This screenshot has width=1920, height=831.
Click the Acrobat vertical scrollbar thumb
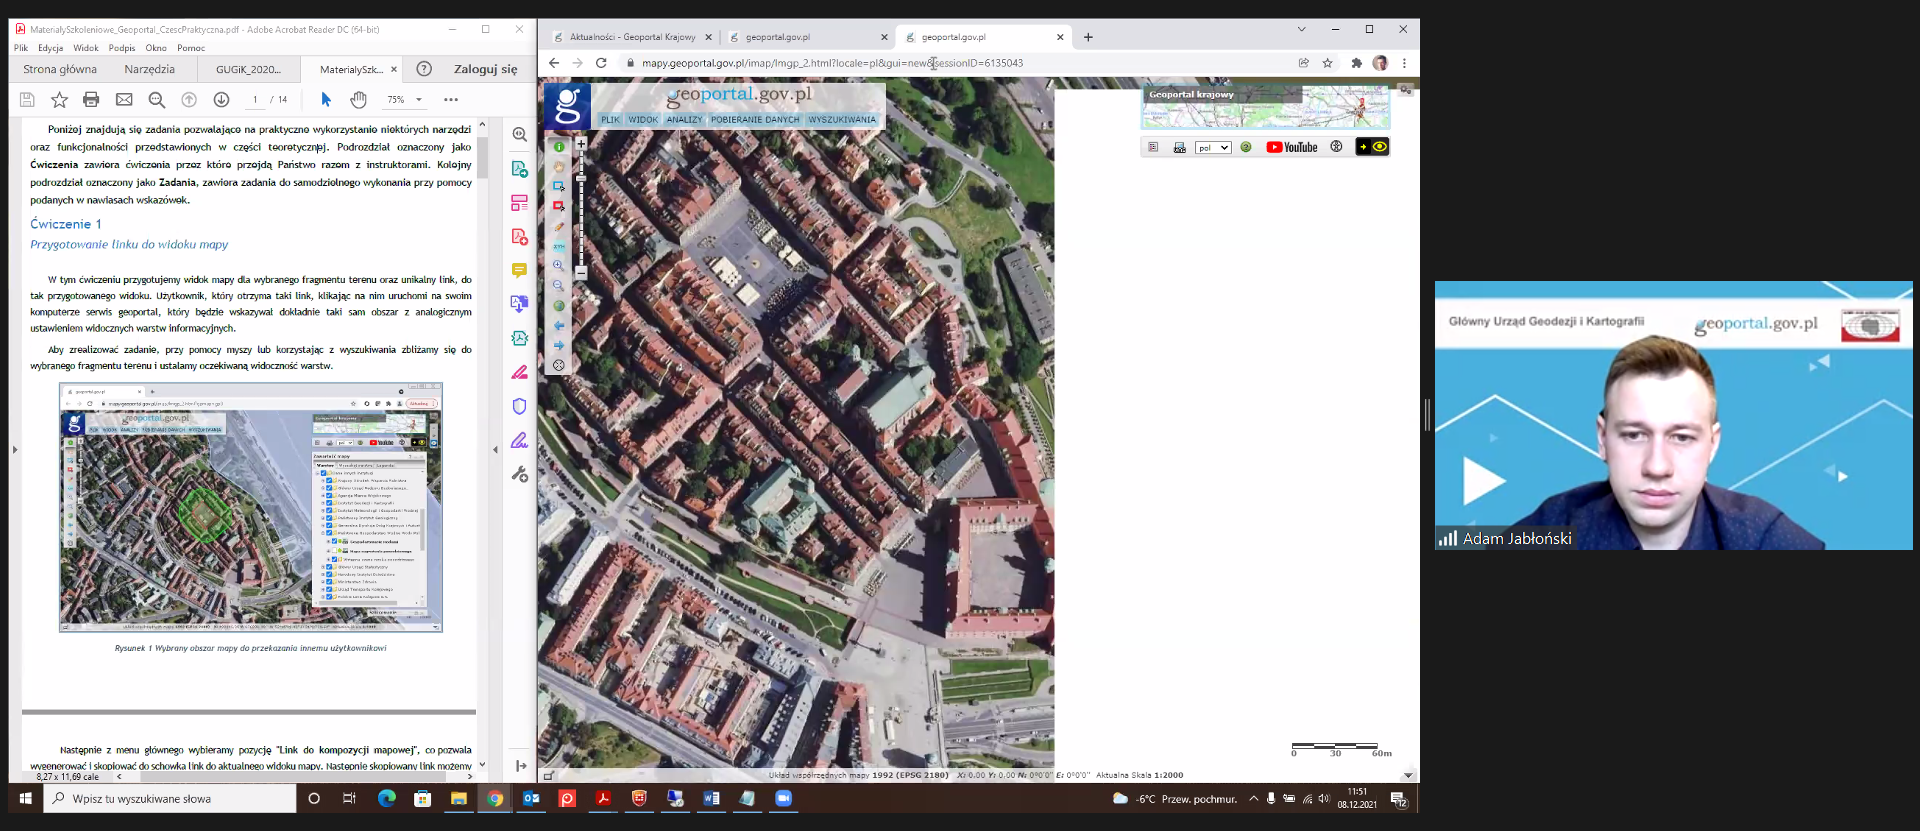click(482, 157)
